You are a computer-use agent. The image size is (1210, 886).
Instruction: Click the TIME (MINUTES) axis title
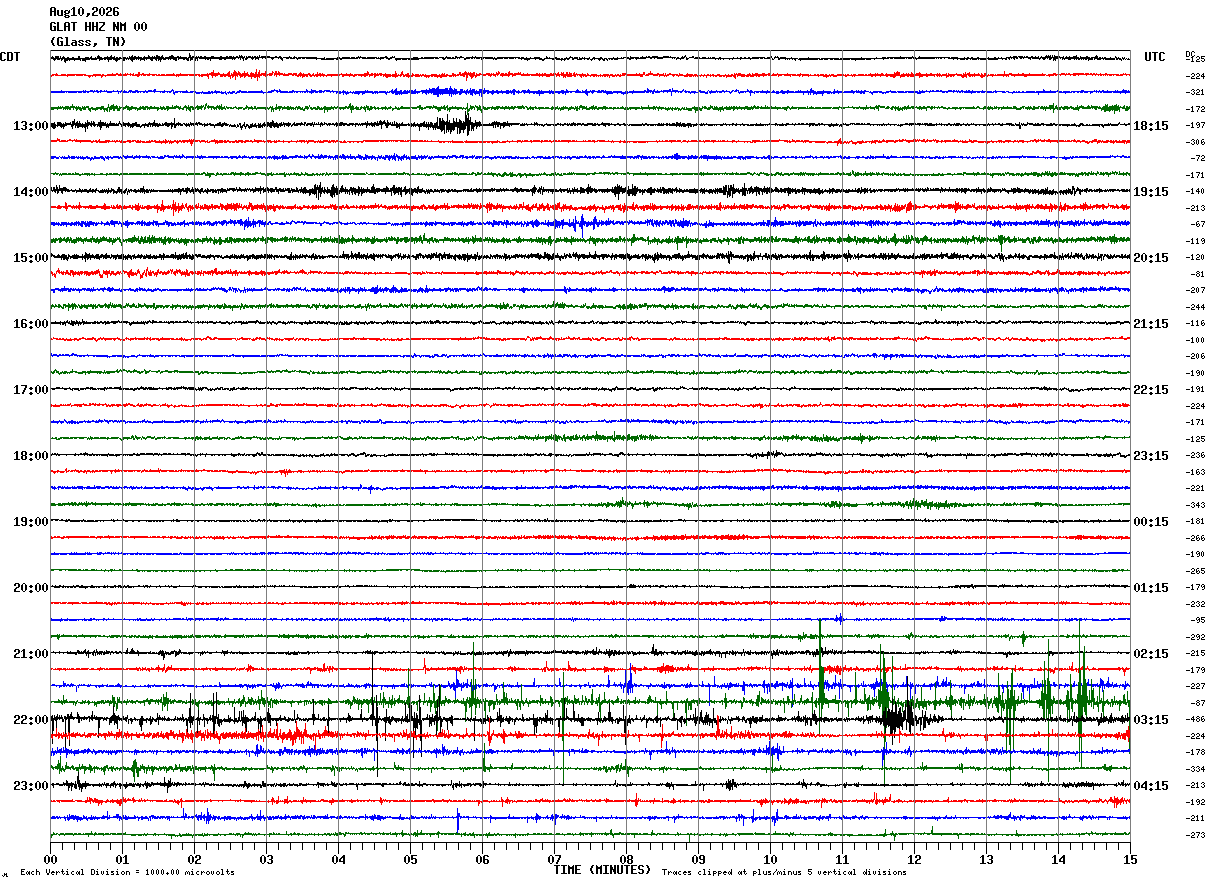coord(602,870)
